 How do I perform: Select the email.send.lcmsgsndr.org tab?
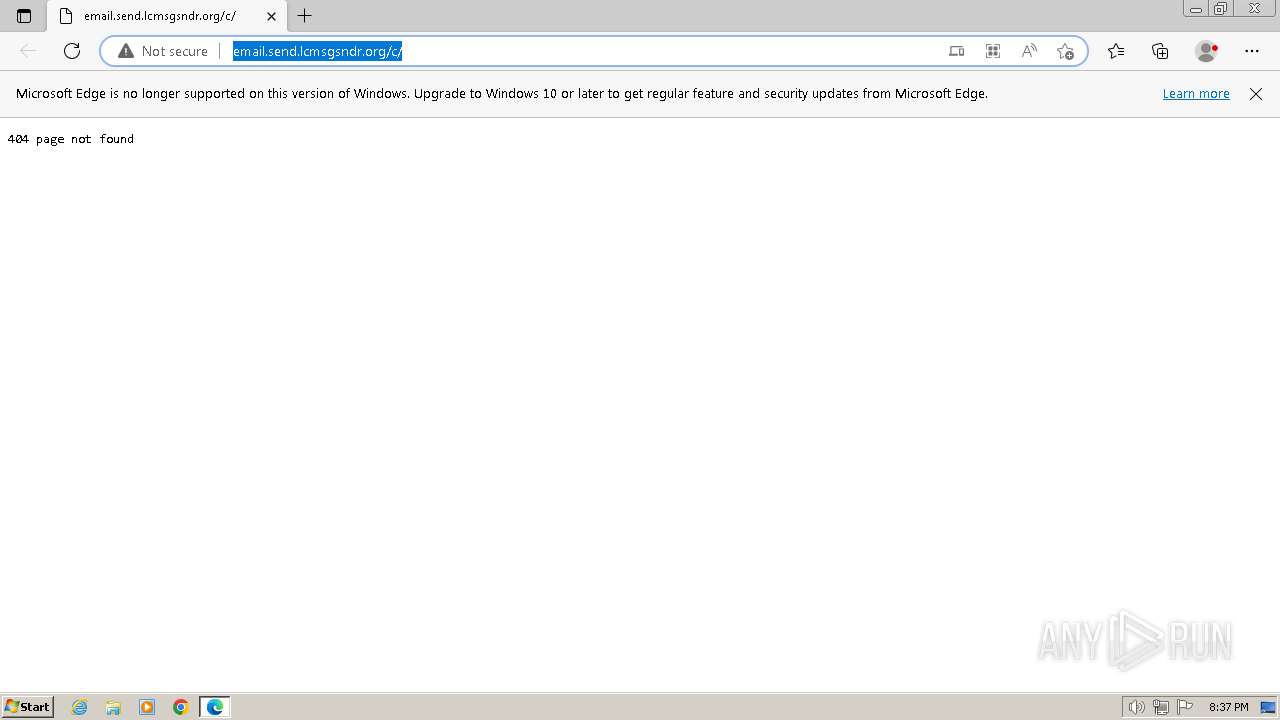[166, 16]
